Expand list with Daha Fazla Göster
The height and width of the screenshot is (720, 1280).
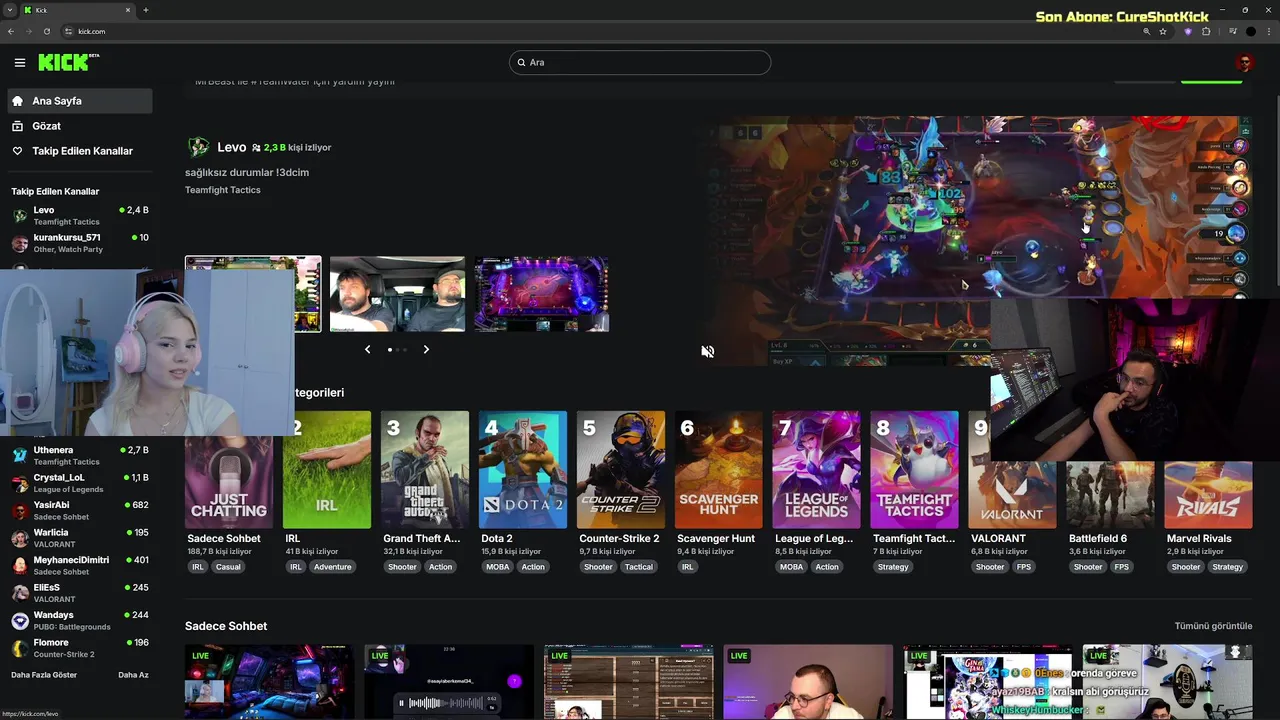pyautogui.click(x=44, y=675)
